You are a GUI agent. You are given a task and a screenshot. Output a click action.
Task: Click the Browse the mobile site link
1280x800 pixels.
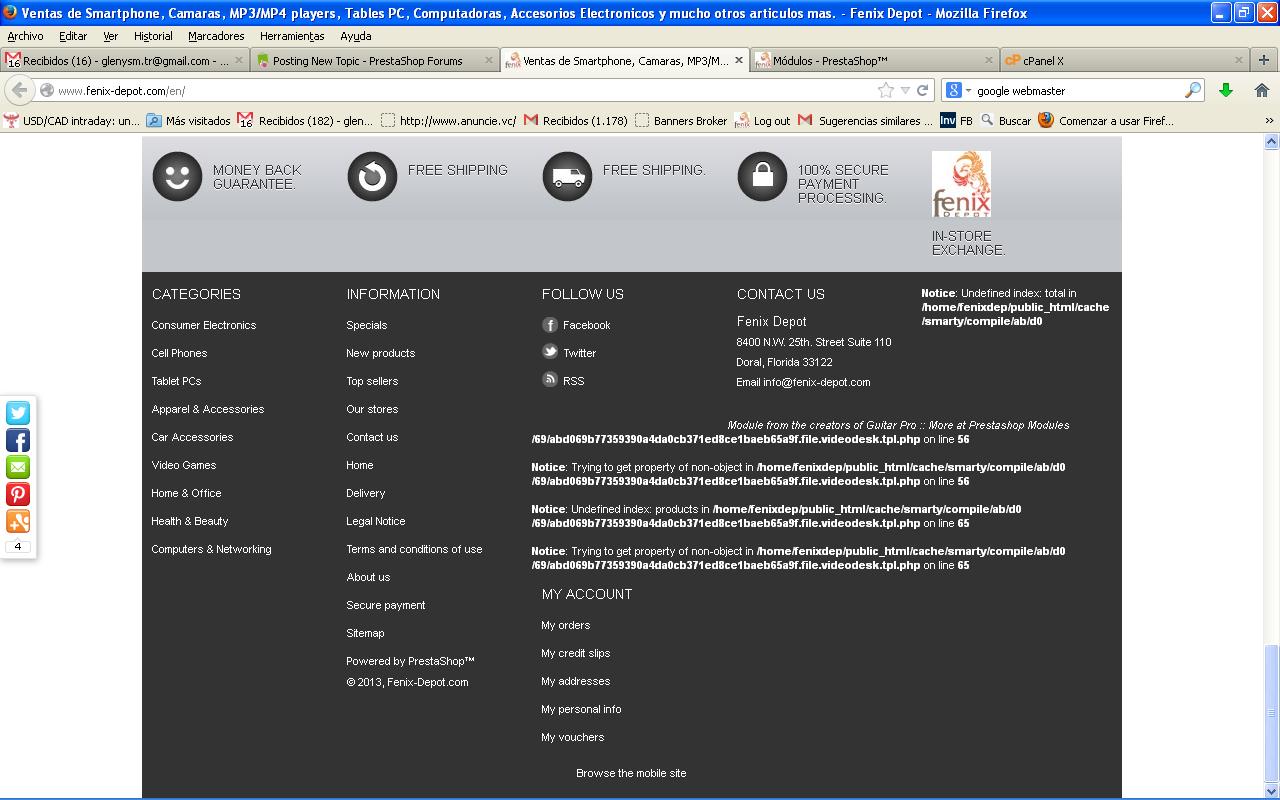coord(631,773)
